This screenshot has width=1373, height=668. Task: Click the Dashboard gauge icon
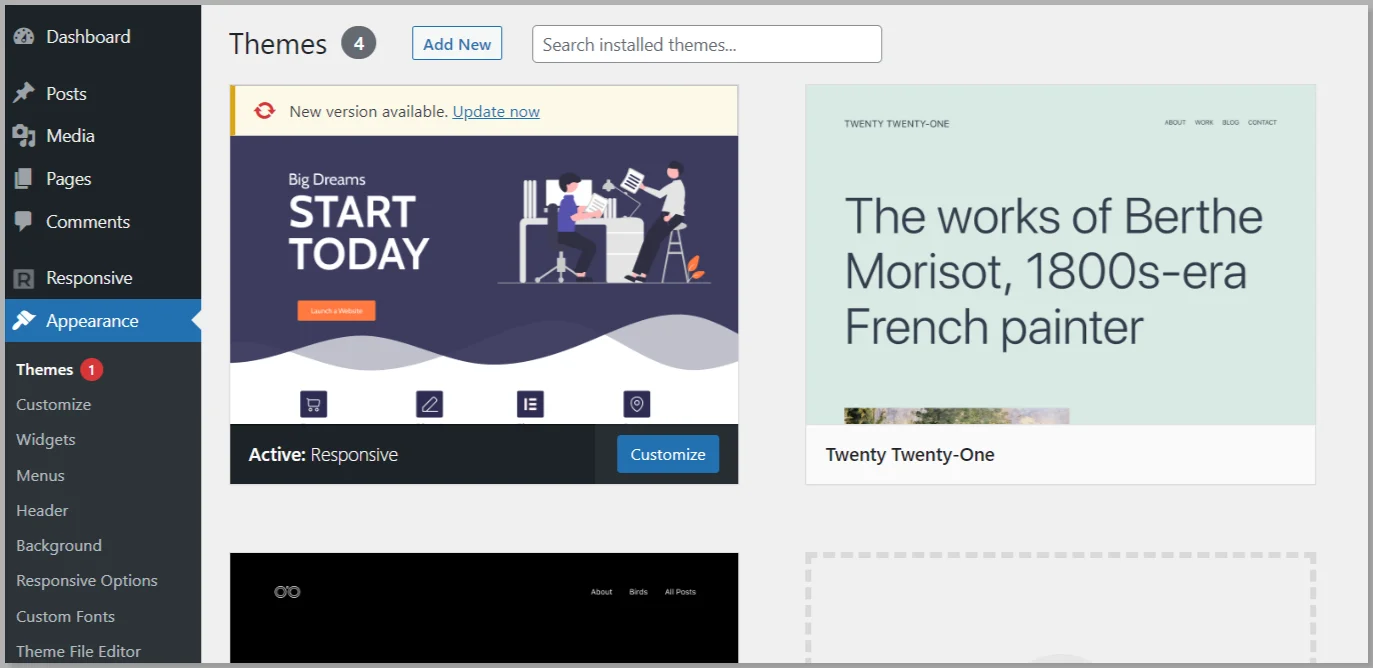(24, 37)
